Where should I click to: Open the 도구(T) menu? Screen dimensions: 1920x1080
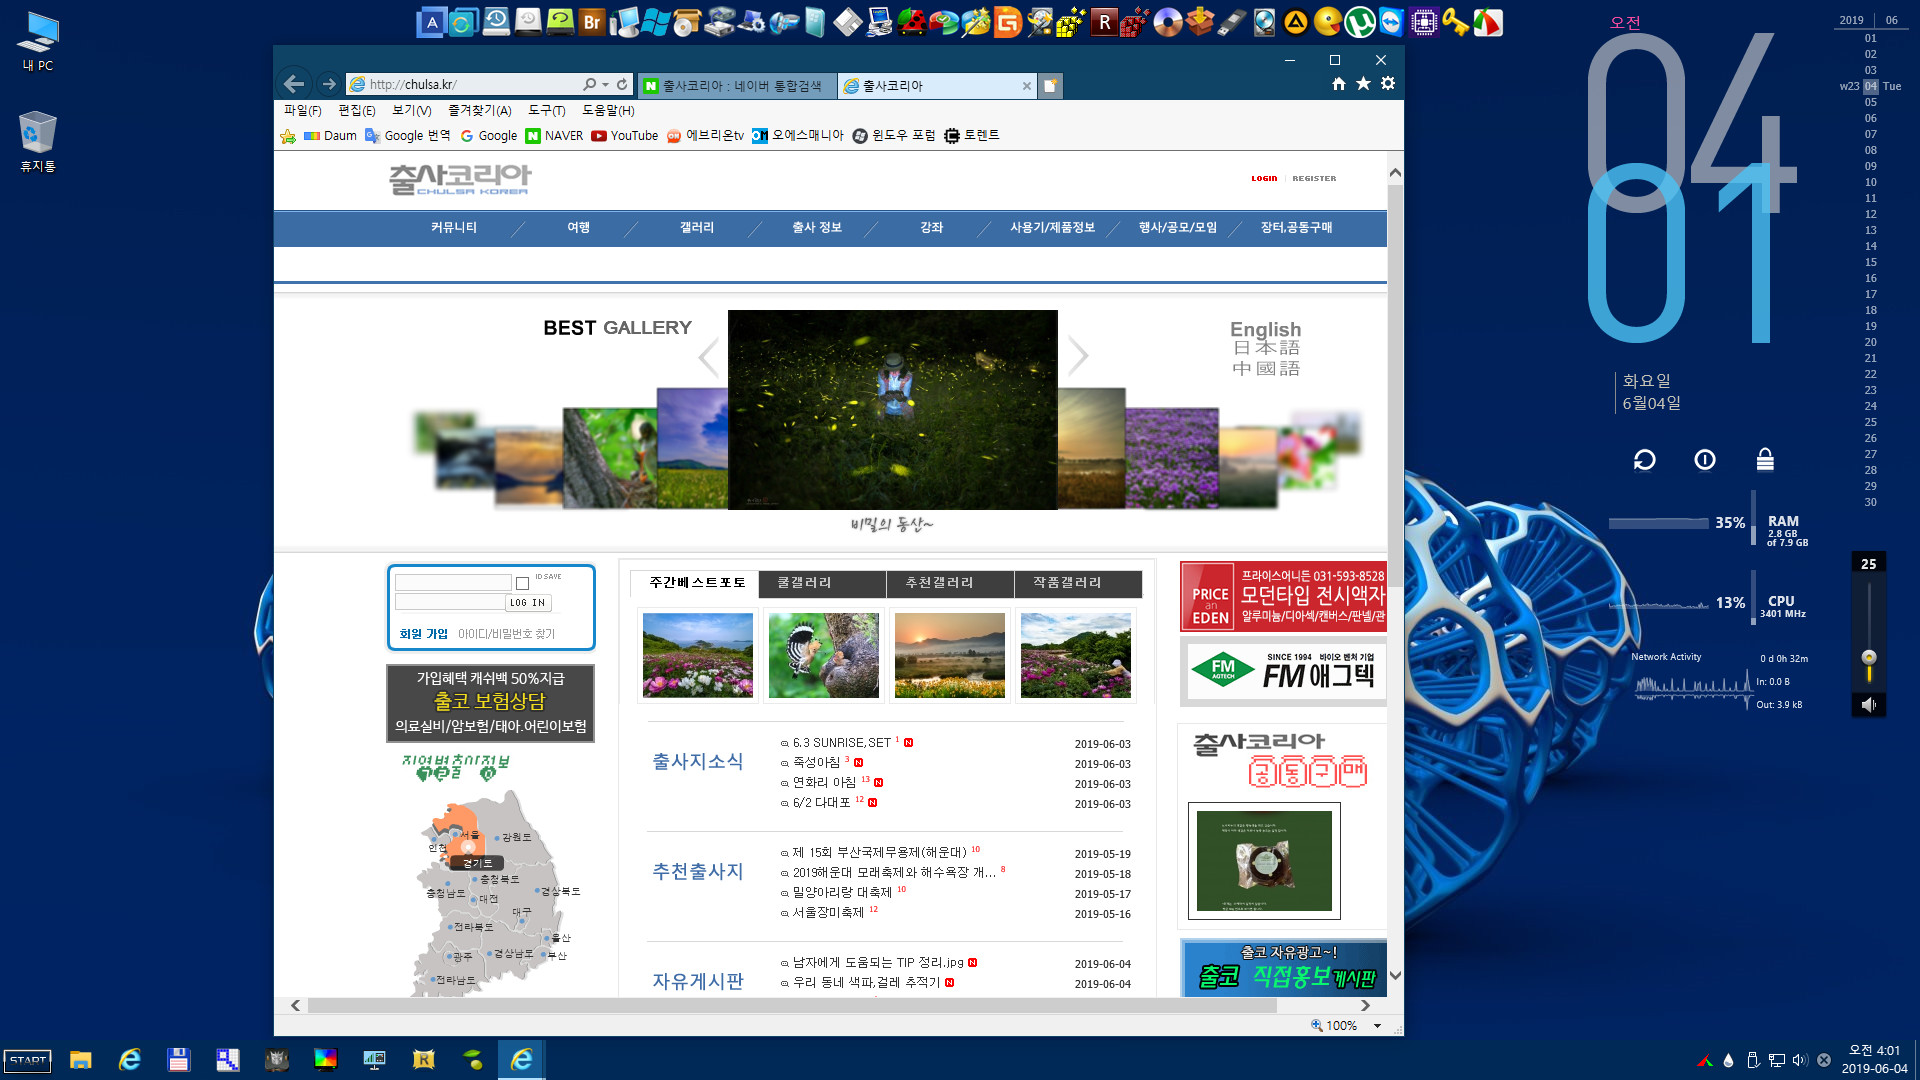pyautogui.click(x=547, y=111)
